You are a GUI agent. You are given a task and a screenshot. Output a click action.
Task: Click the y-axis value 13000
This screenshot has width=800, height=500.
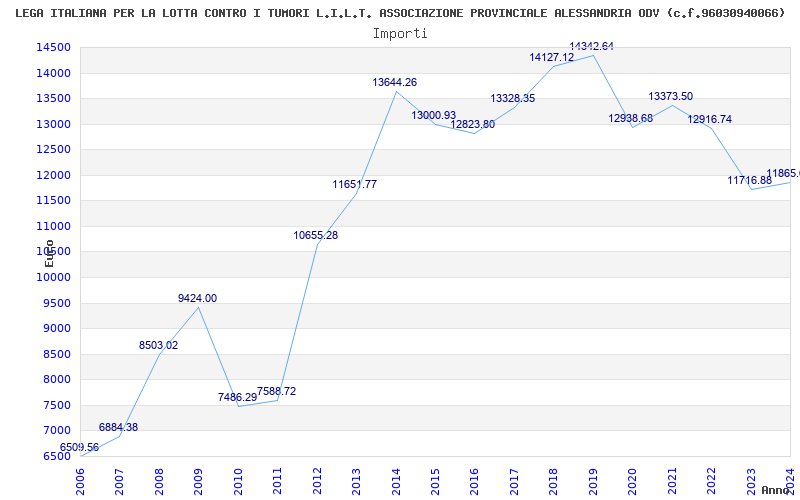tap(53, 124)
